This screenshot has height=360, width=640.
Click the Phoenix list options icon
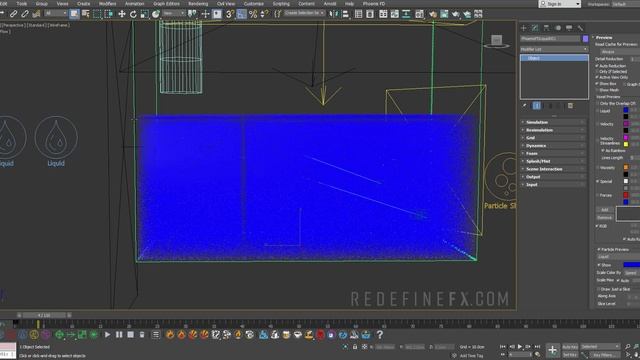156,335
